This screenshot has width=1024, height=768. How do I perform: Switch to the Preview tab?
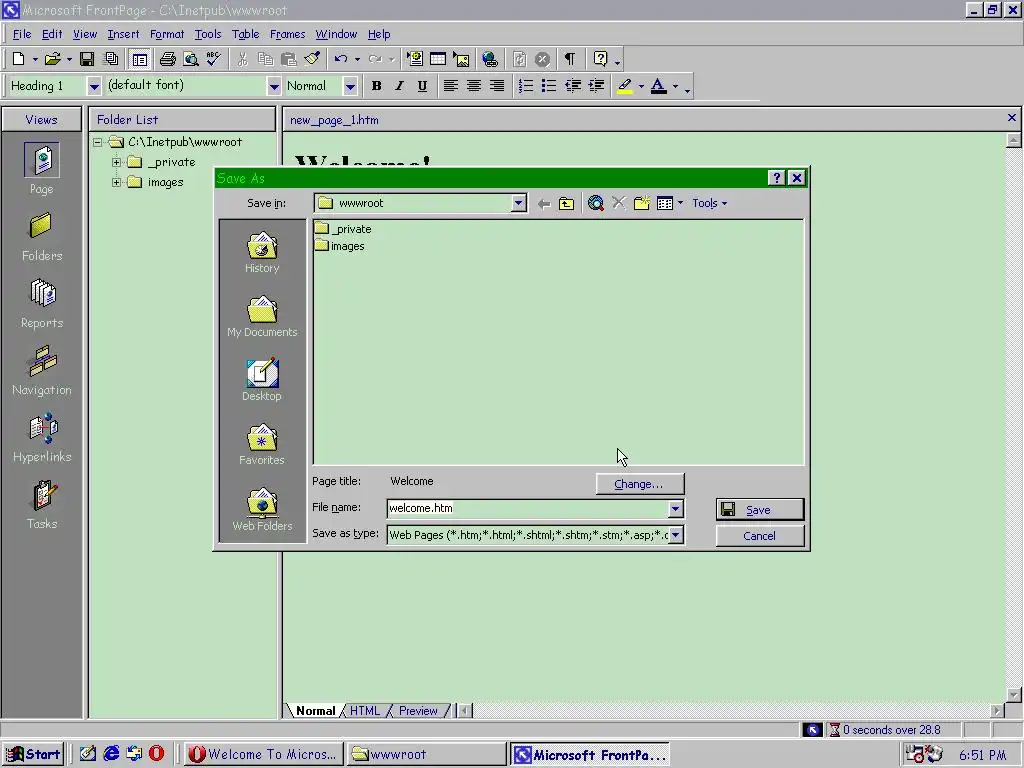point(418,711)
